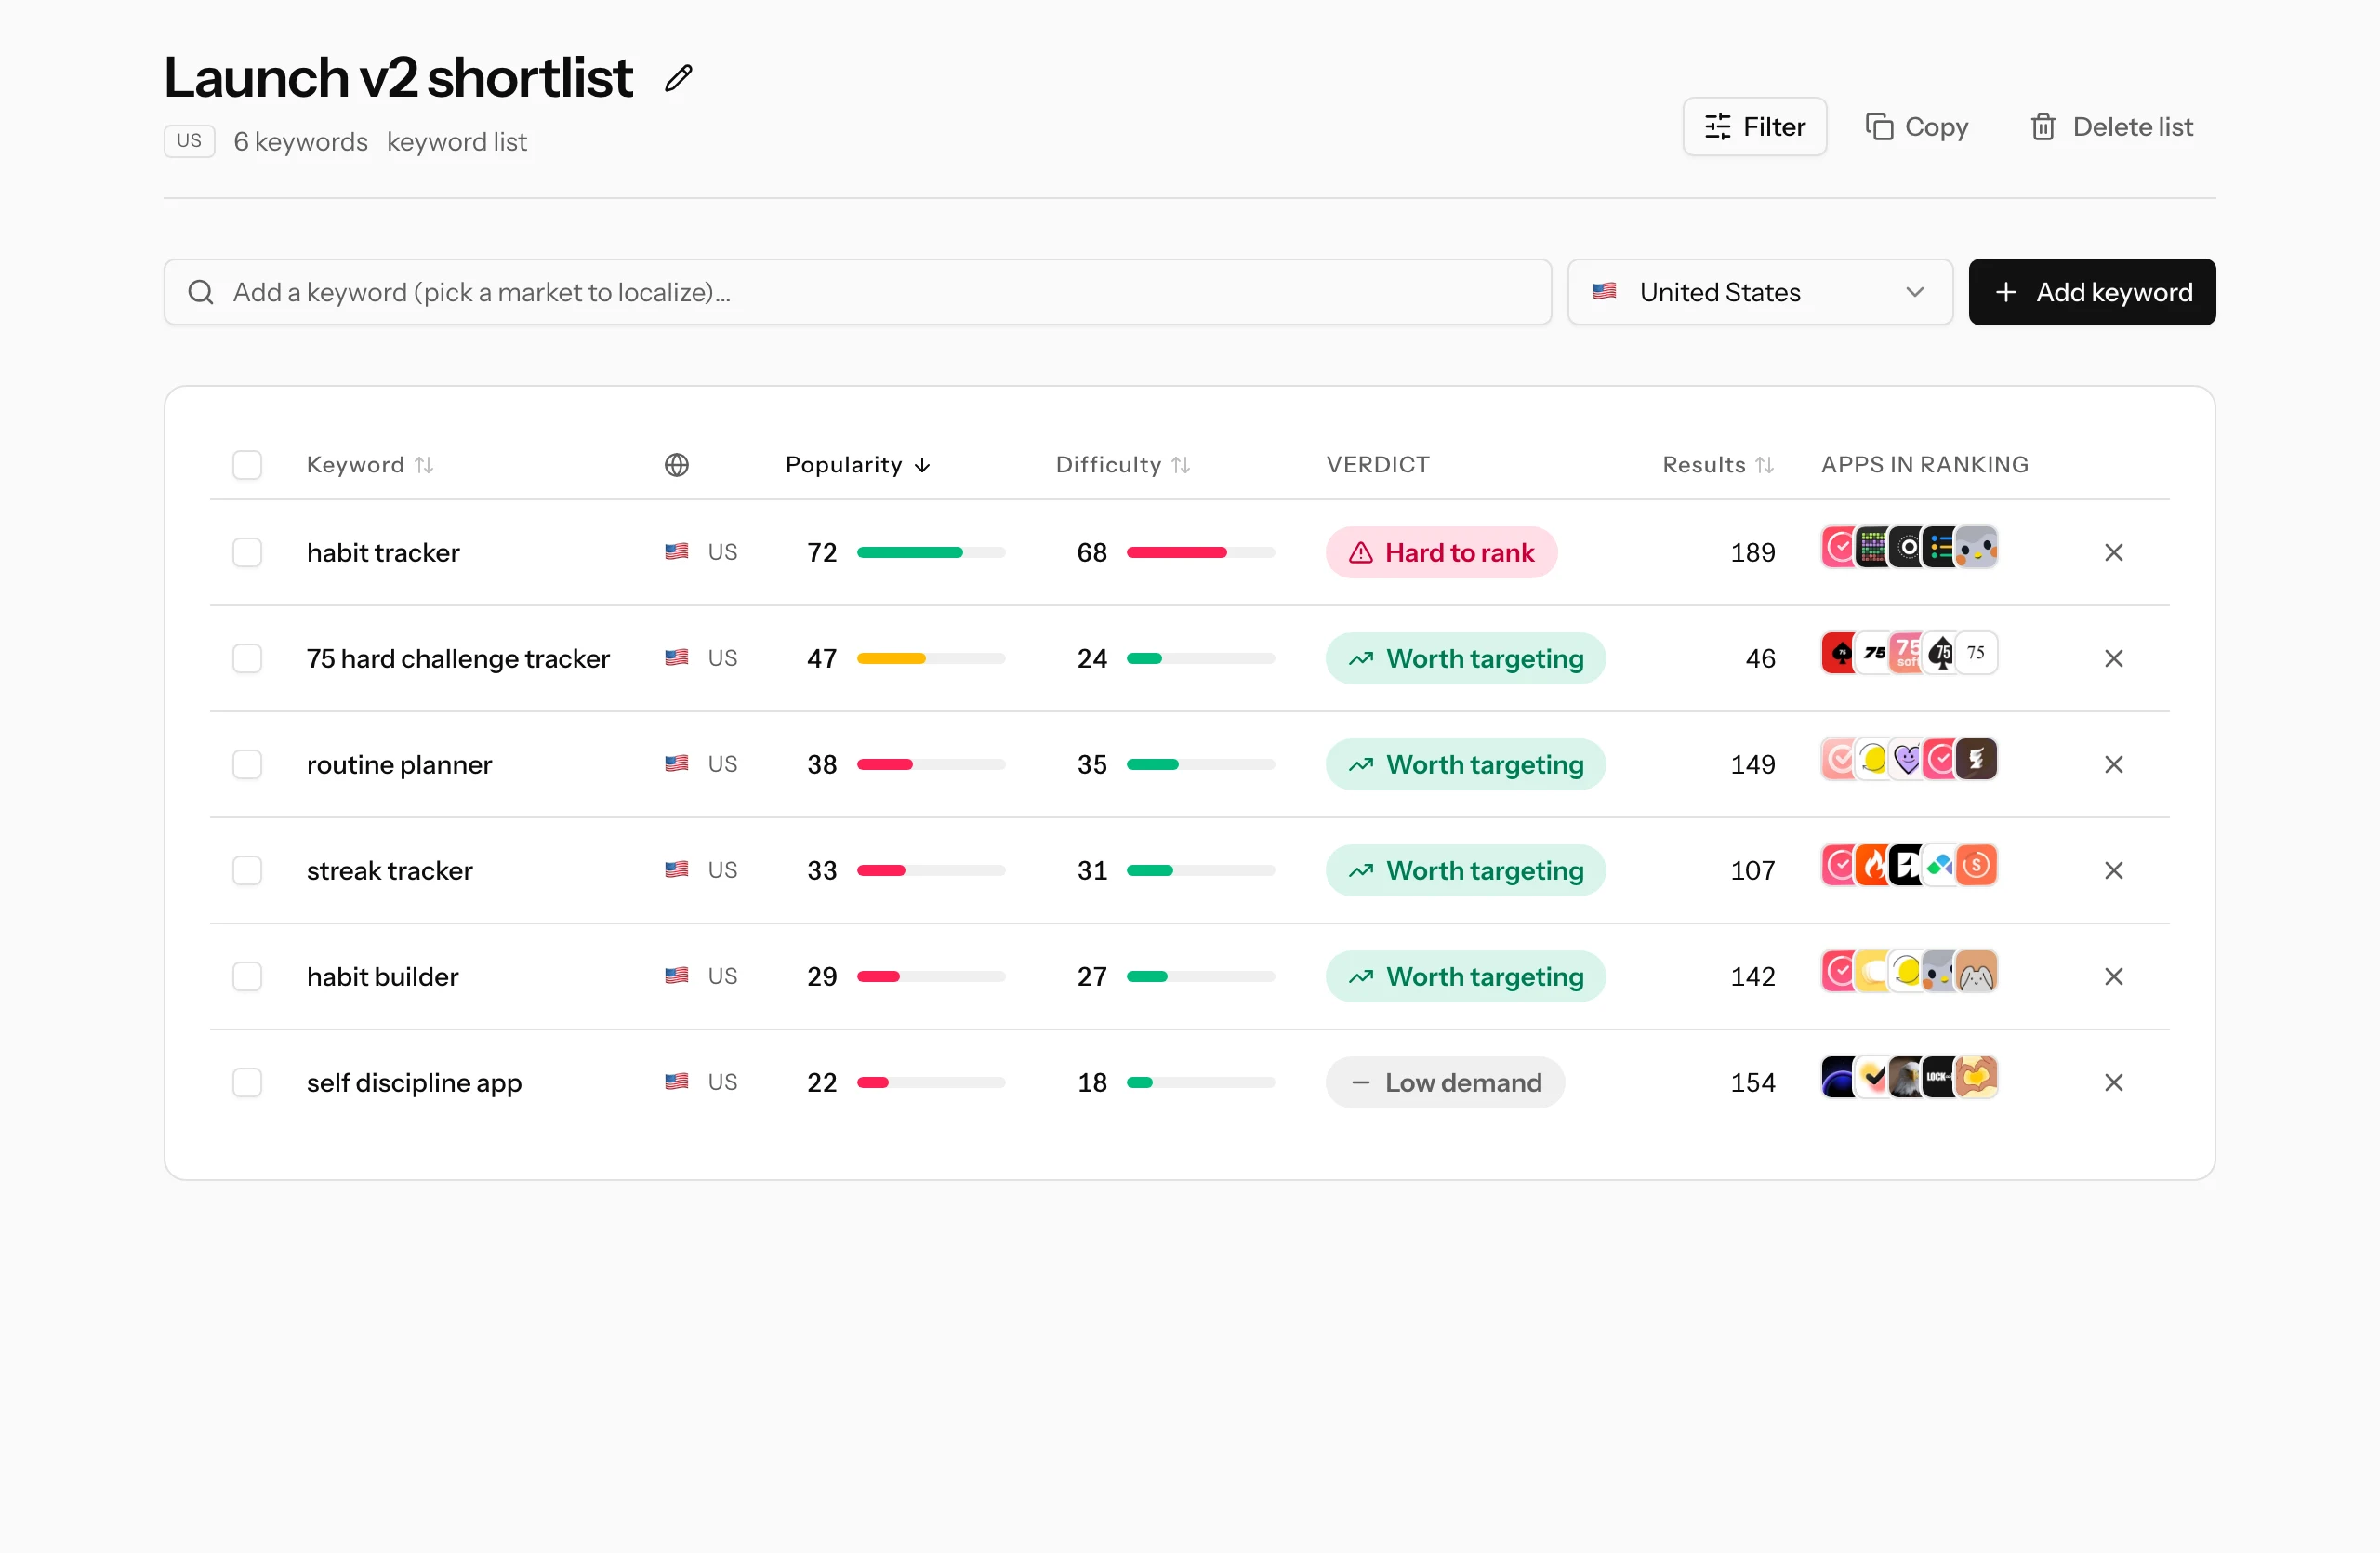
Task: Click the Add keyword button
Action: pyautogui.click(x=2092, y=292)
